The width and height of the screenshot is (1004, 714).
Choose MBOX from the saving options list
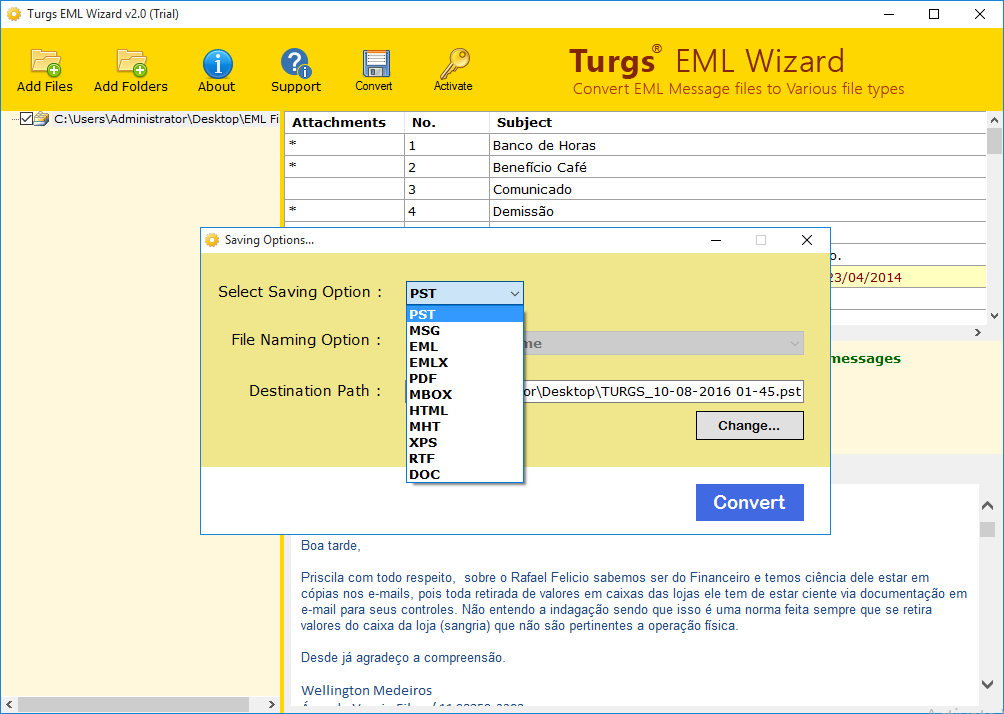465,394
